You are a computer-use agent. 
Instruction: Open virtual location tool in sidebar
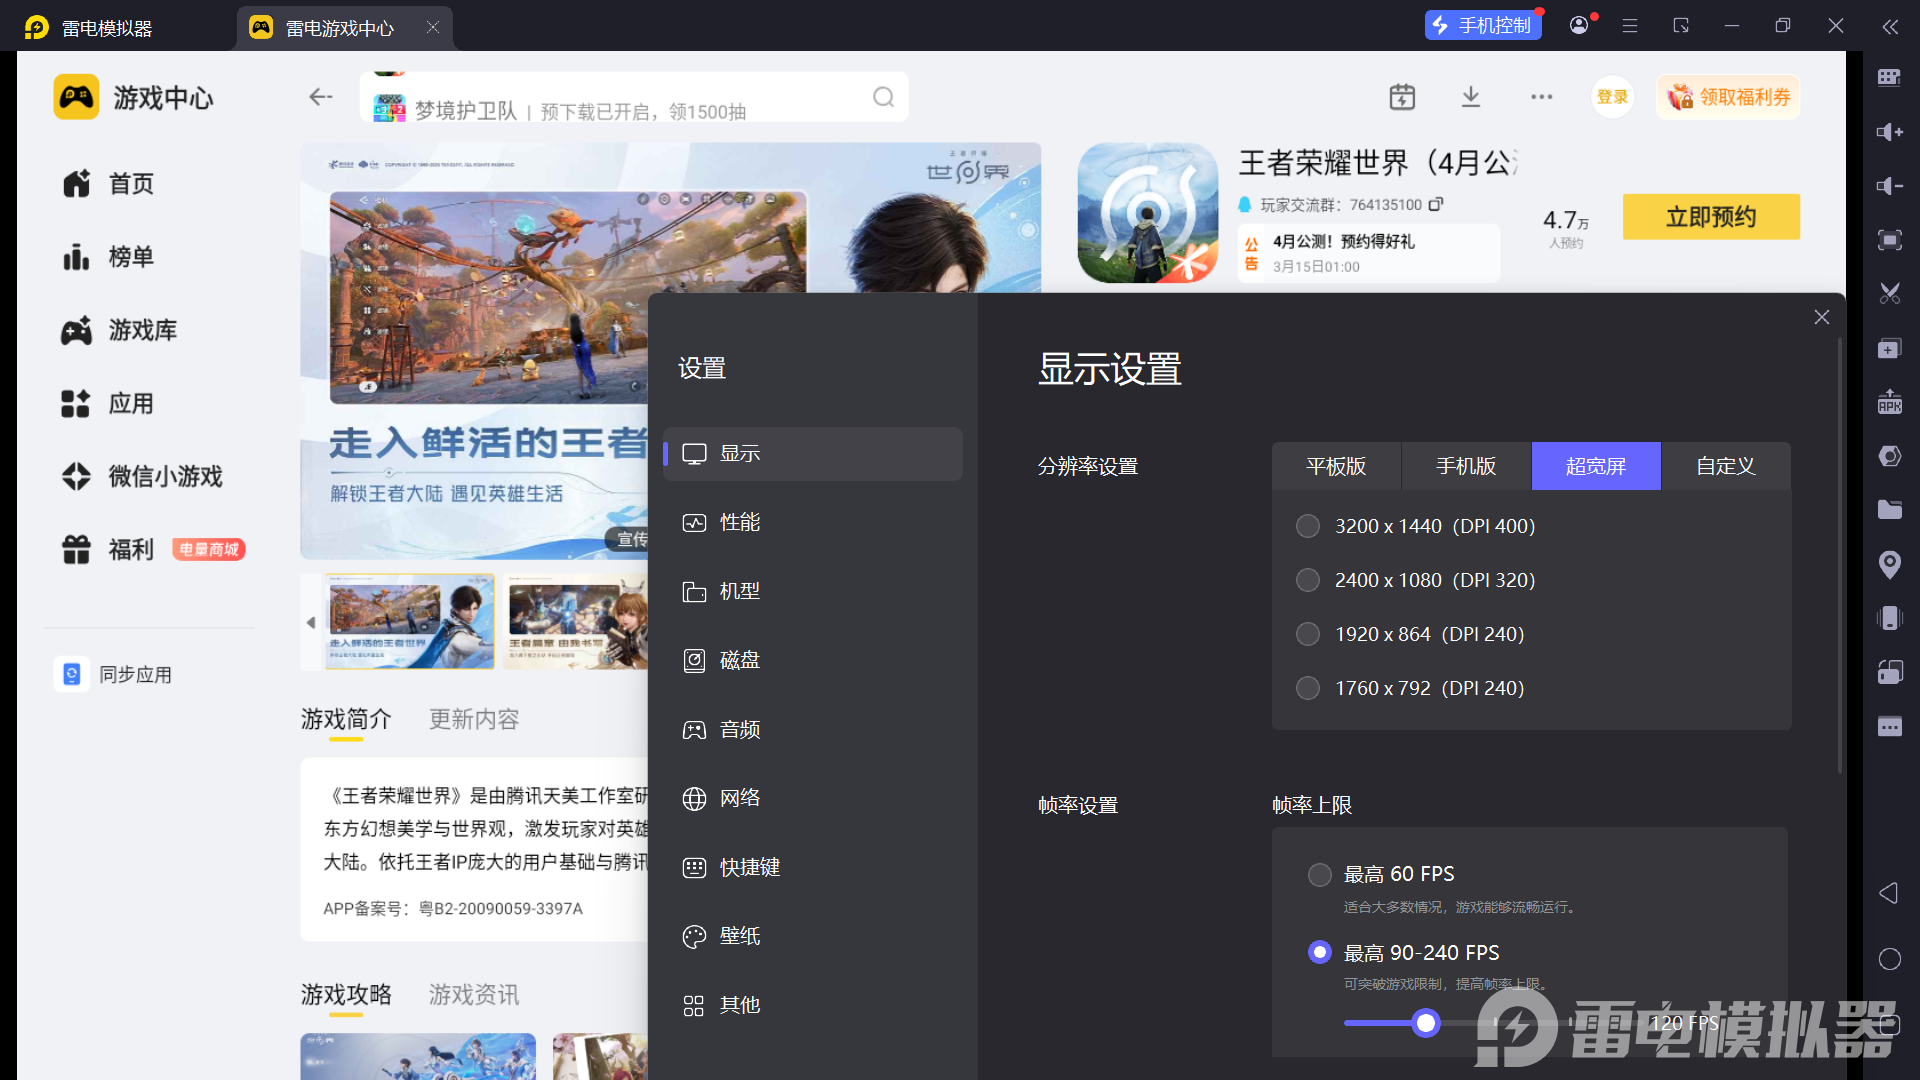pos(1889,565)
